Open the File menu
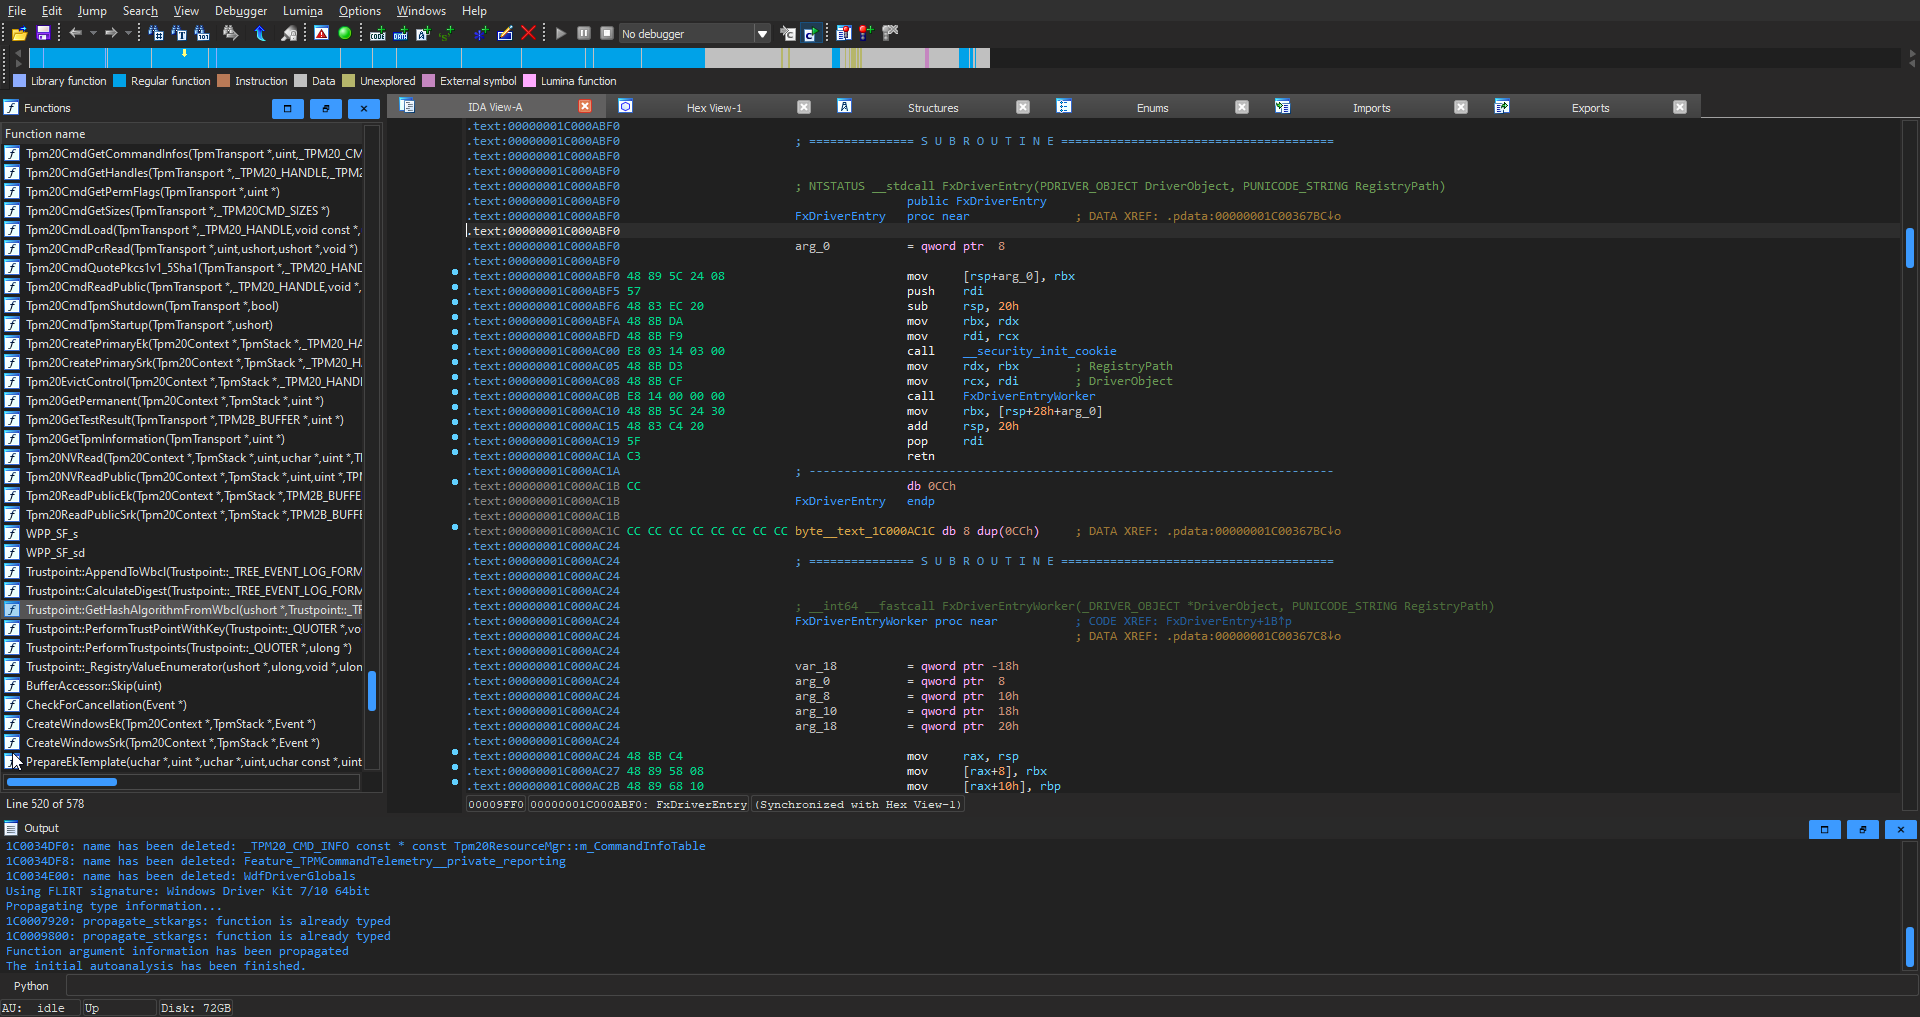This screenshot has height=1017, width=1920. tap(17, 11)
